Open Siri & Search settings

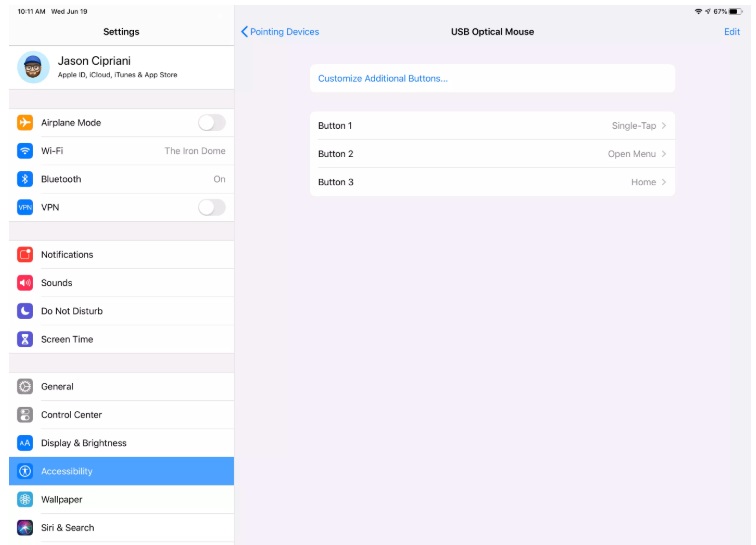coord(122,527)
